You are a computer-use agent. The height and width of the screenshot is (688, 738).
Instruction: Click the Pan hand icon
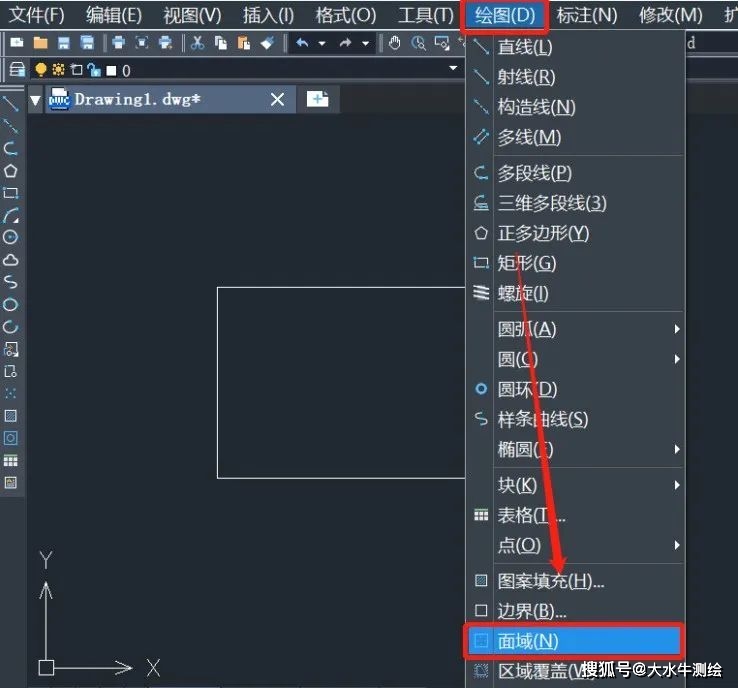coord(394,43)
